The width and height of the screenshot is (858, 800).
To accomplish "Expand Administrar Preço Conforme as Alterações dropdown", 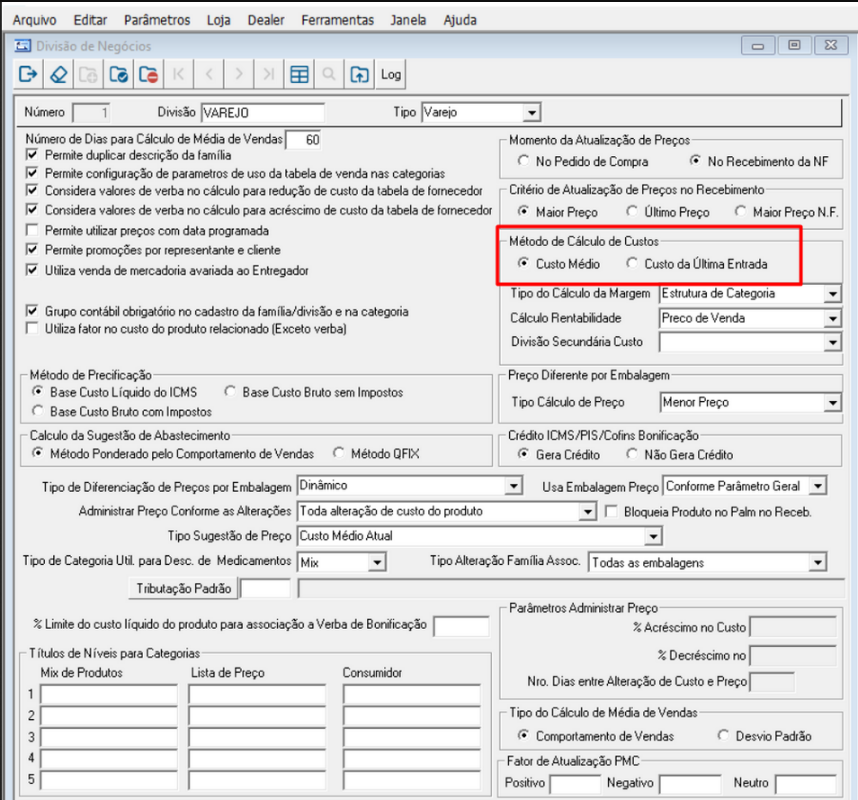I will click(x=587, y=512).
